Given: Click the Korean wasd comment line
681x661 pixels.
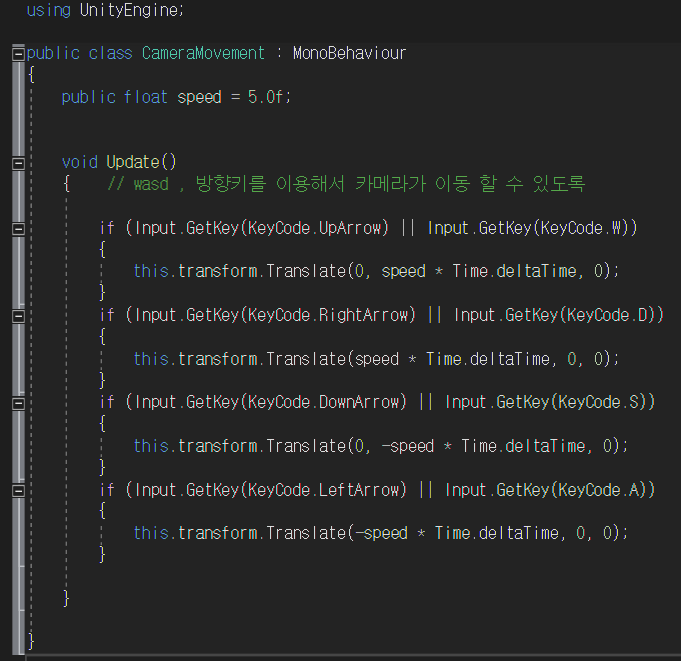Looking at the screenshot, I should [345, 184].
